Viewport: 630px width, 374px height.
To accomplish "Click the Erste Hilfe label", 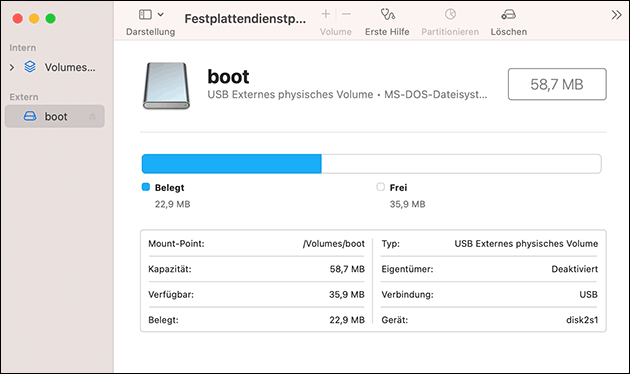I will tap(387, 32).
